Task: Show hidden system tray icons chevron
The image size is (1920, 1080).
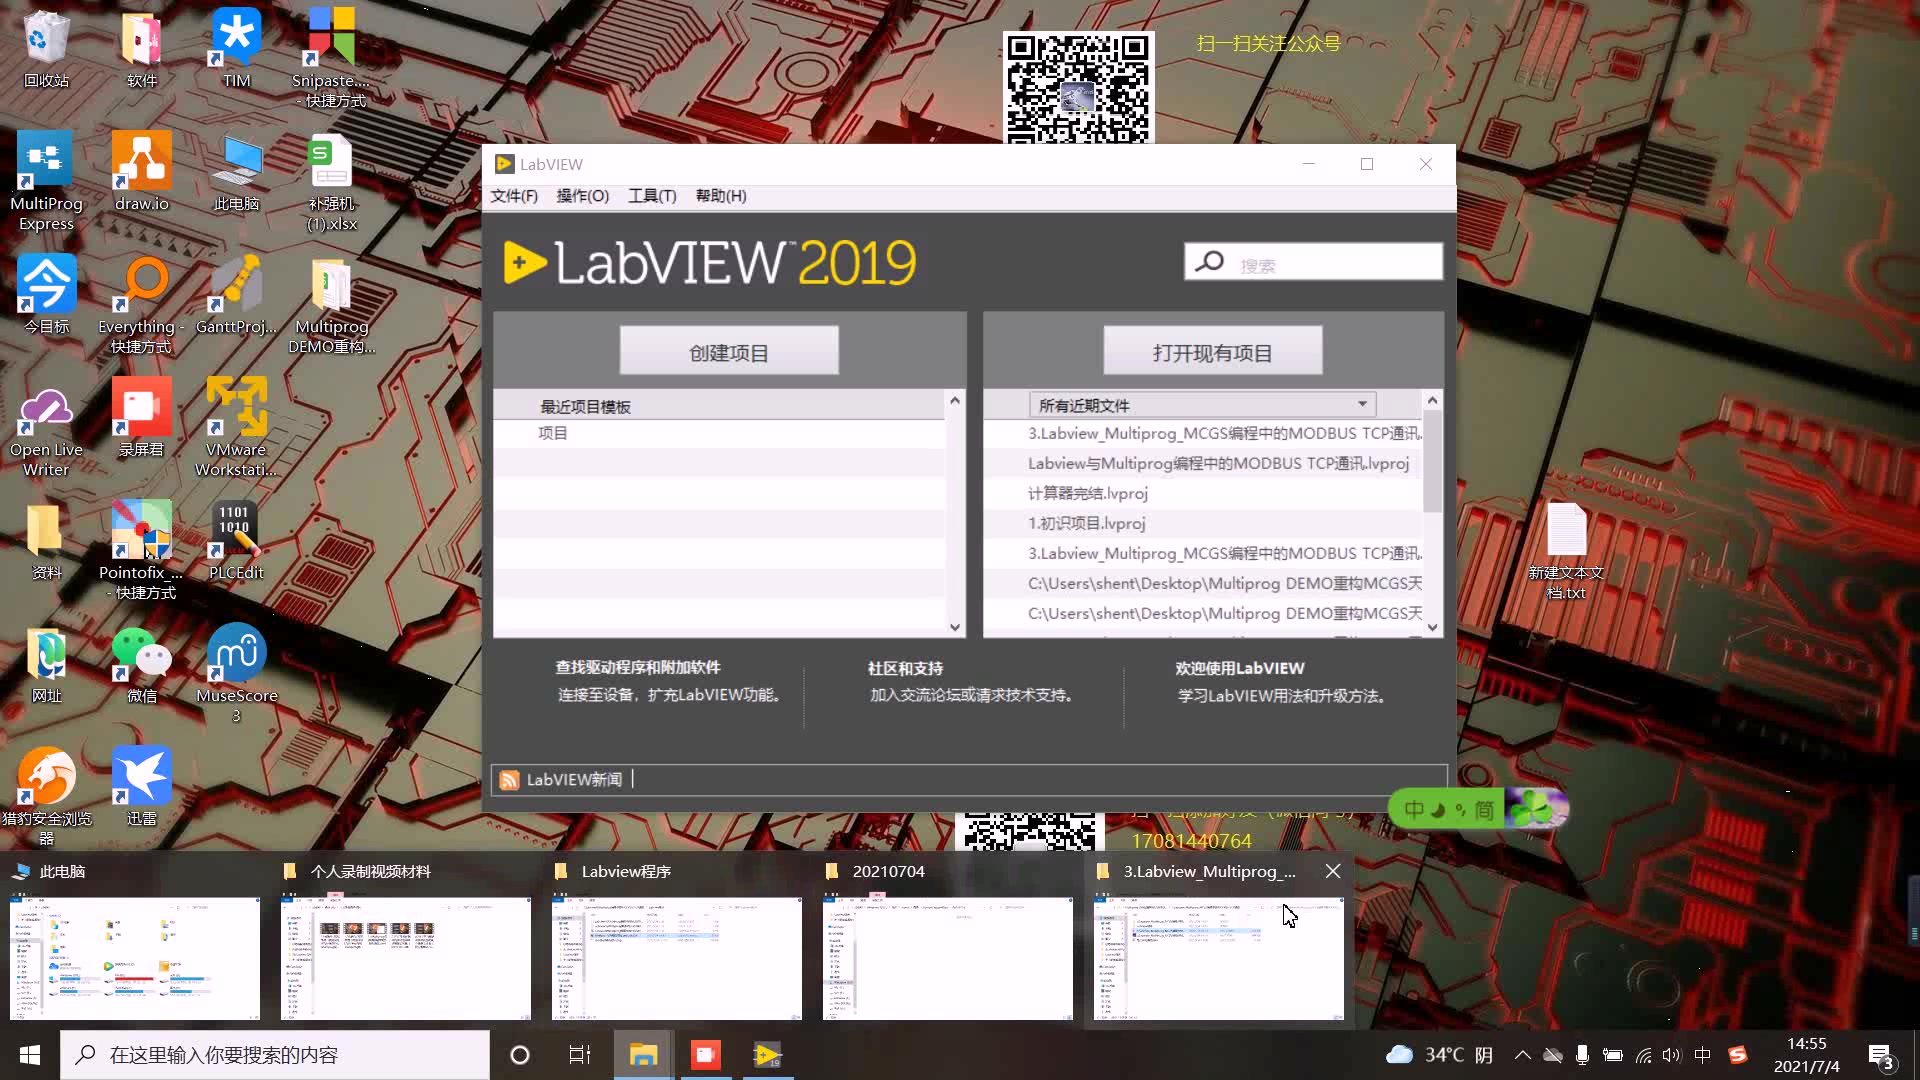Action: pos(1522,1055)
